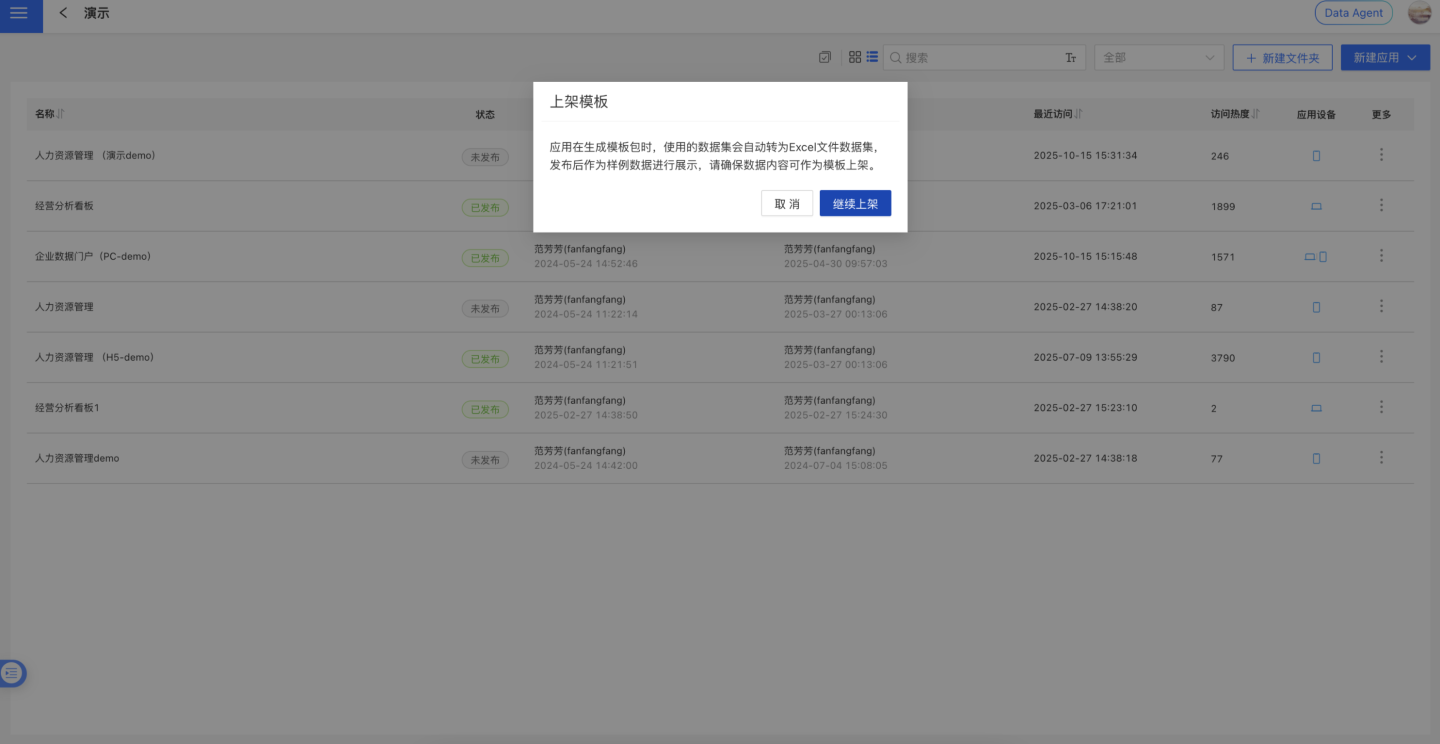This screenshot has height=744, width=1440.
Task: Expand the floating sidebar panel button
Action: click(13, 673)
